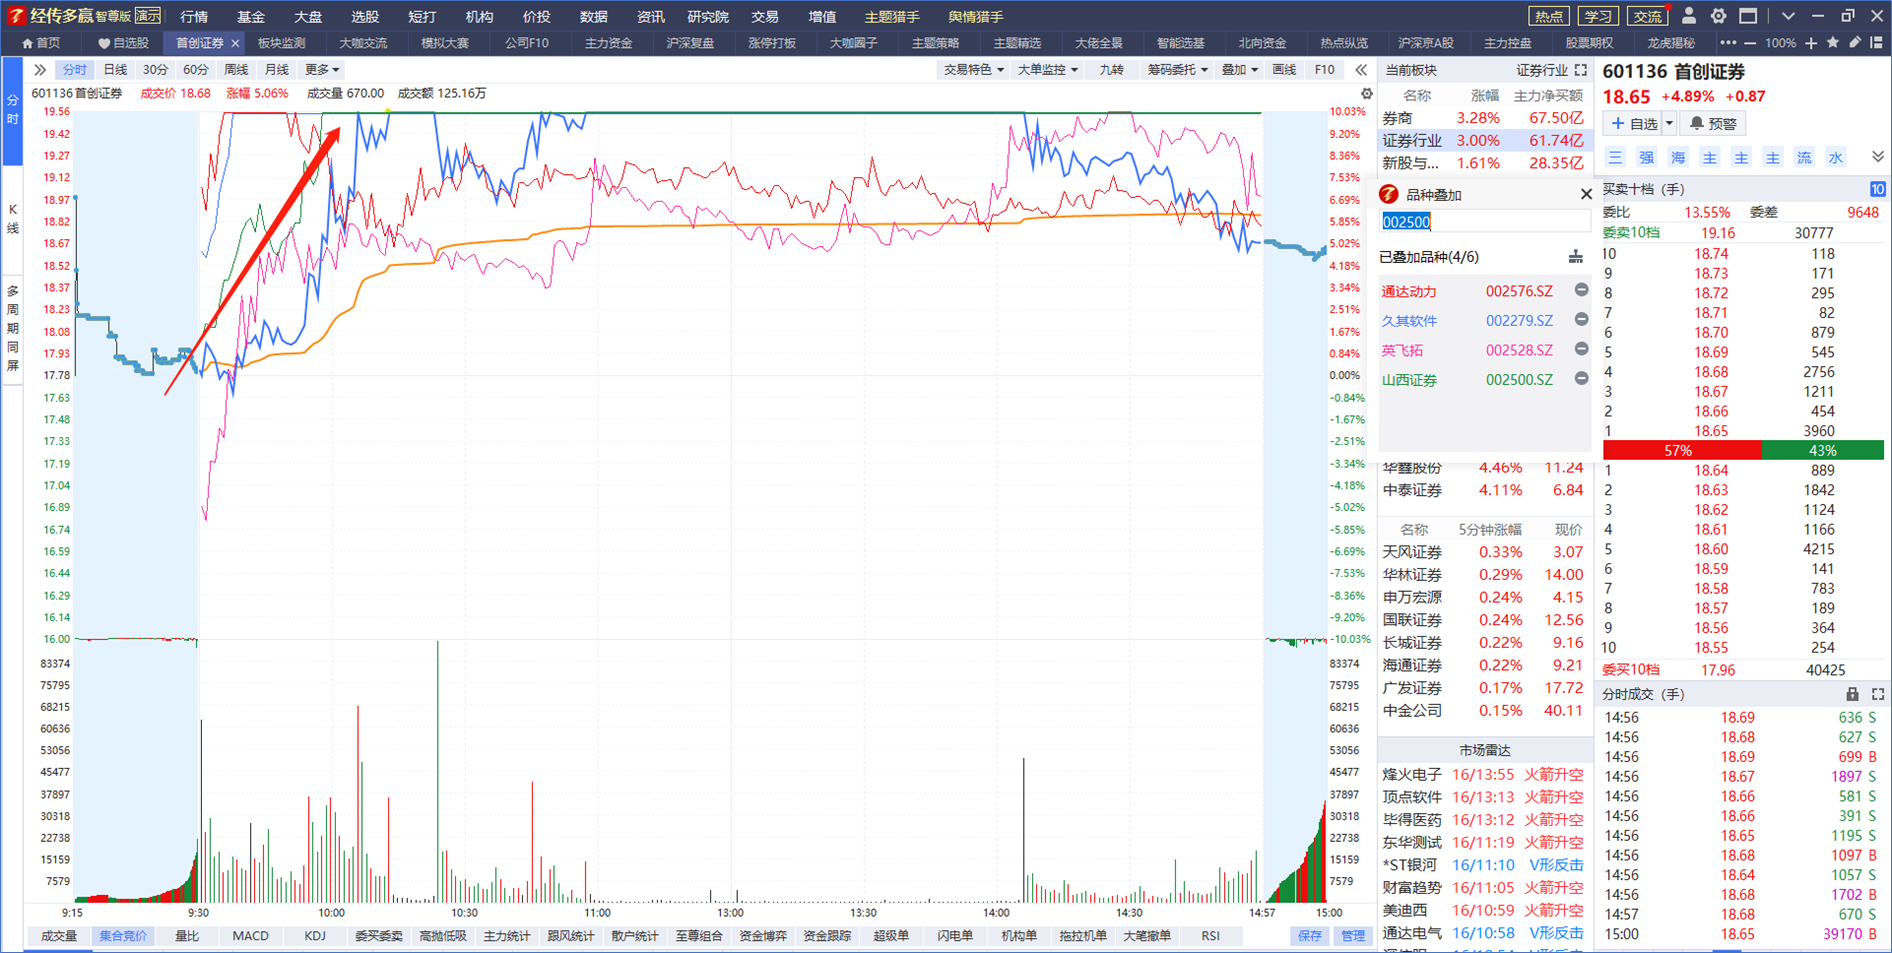This screenshot has width=1892, height=953.
Task: Remove 久其软件 from overlay list
Action: point(1581,320)
